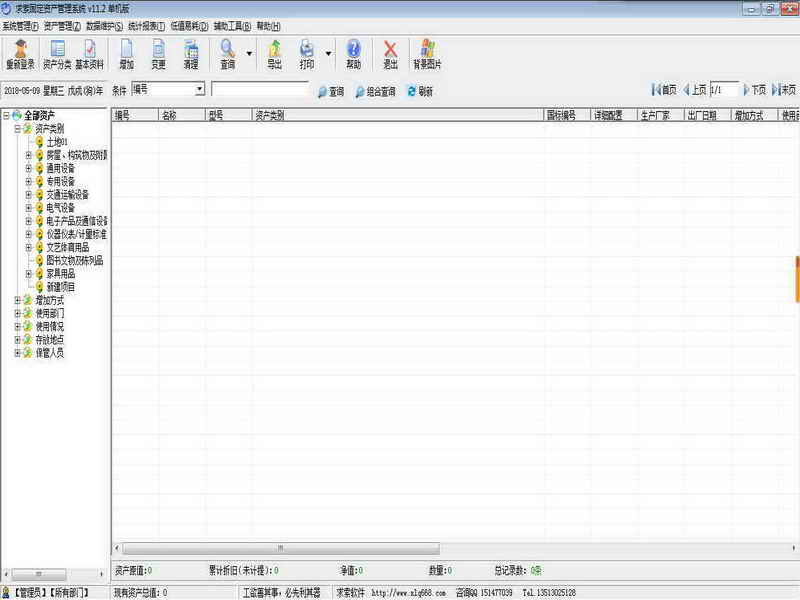Select the 存放地点 tree item

click(49, 340)
